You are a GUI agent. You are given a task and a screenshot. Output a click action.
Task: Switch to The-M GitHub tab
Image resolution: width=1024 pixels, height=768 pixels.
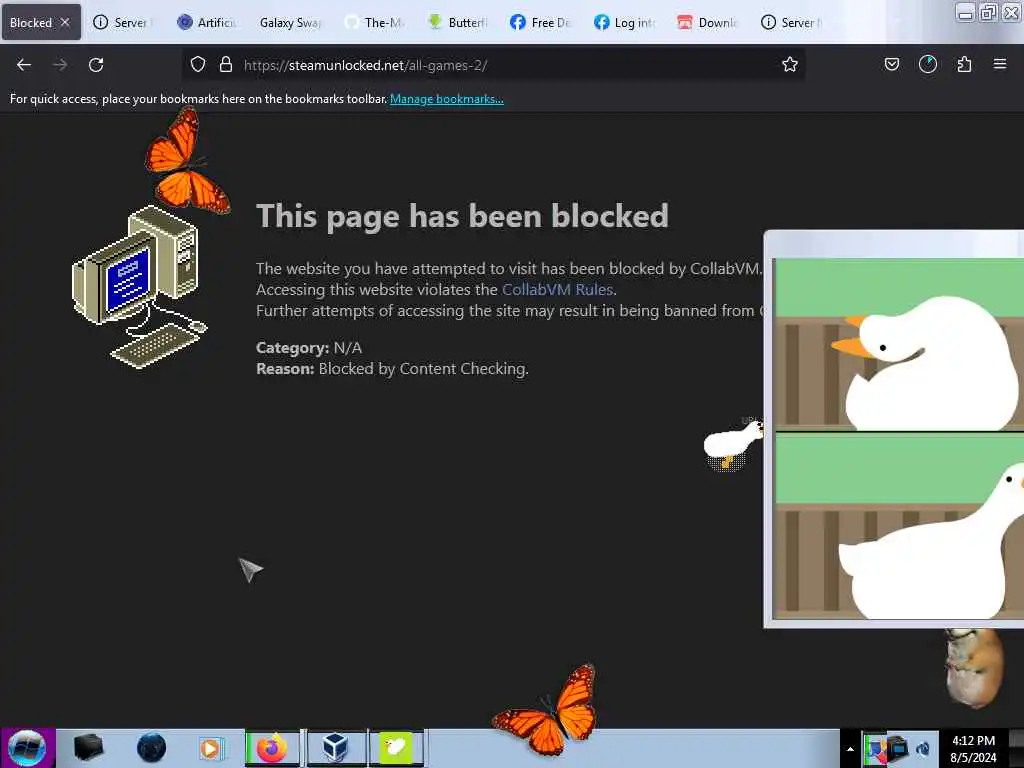(x=376, y=22)
